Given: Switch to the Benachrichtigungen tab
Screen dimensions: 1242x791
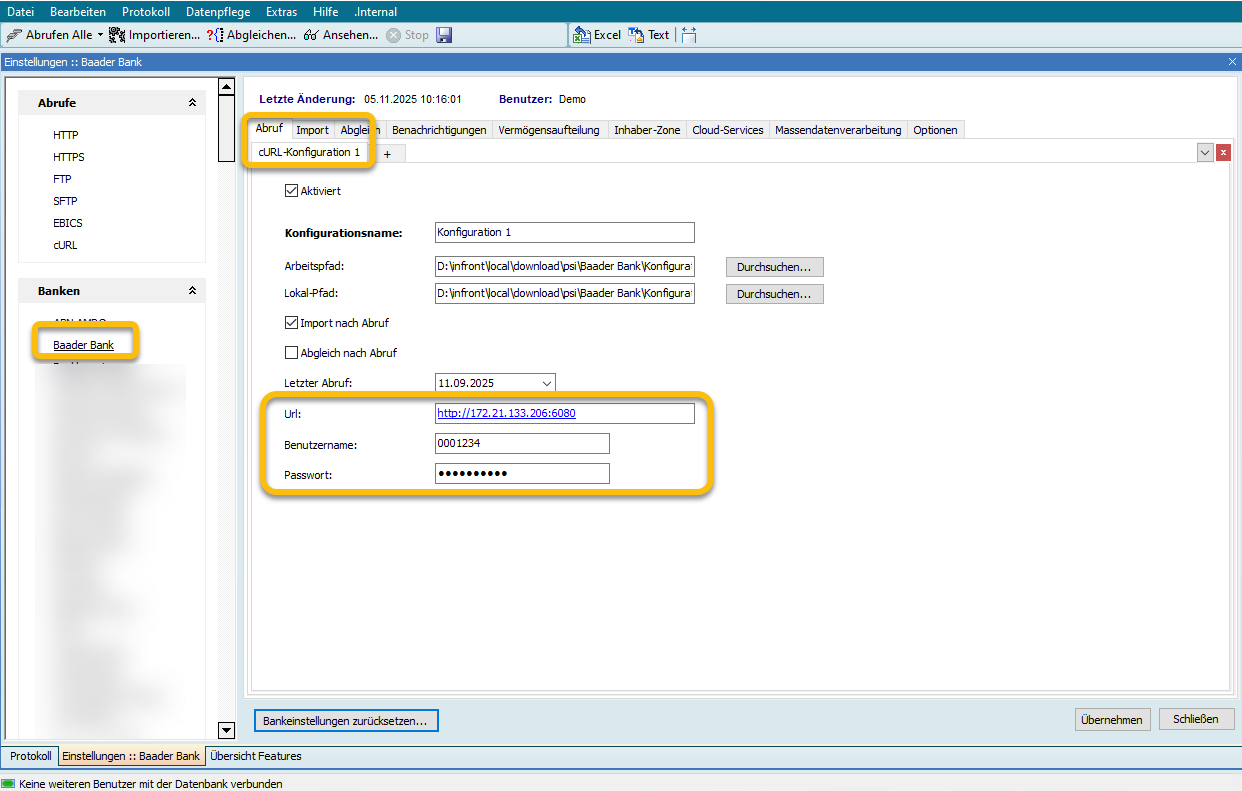Looking at the screenshot, I should (x=439, y=130).
